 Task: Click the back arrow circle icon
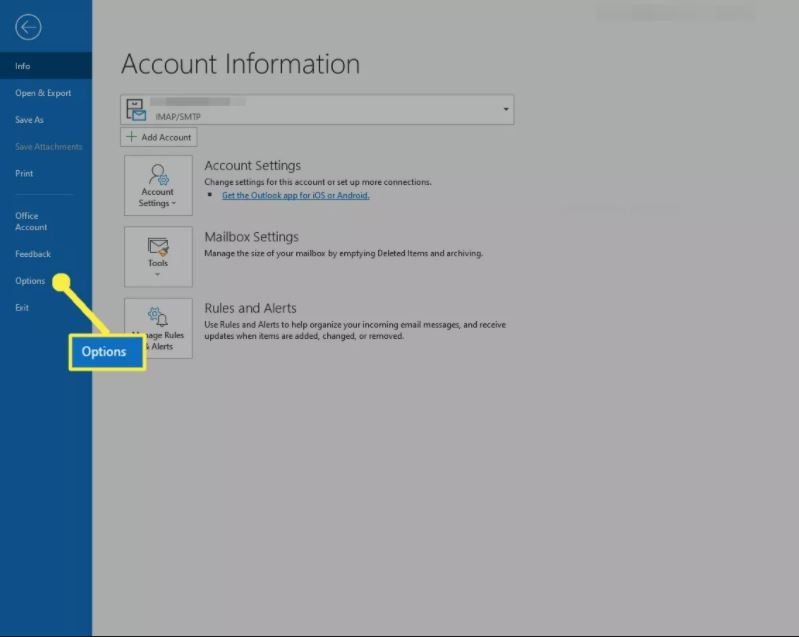(x=28, y=27)
